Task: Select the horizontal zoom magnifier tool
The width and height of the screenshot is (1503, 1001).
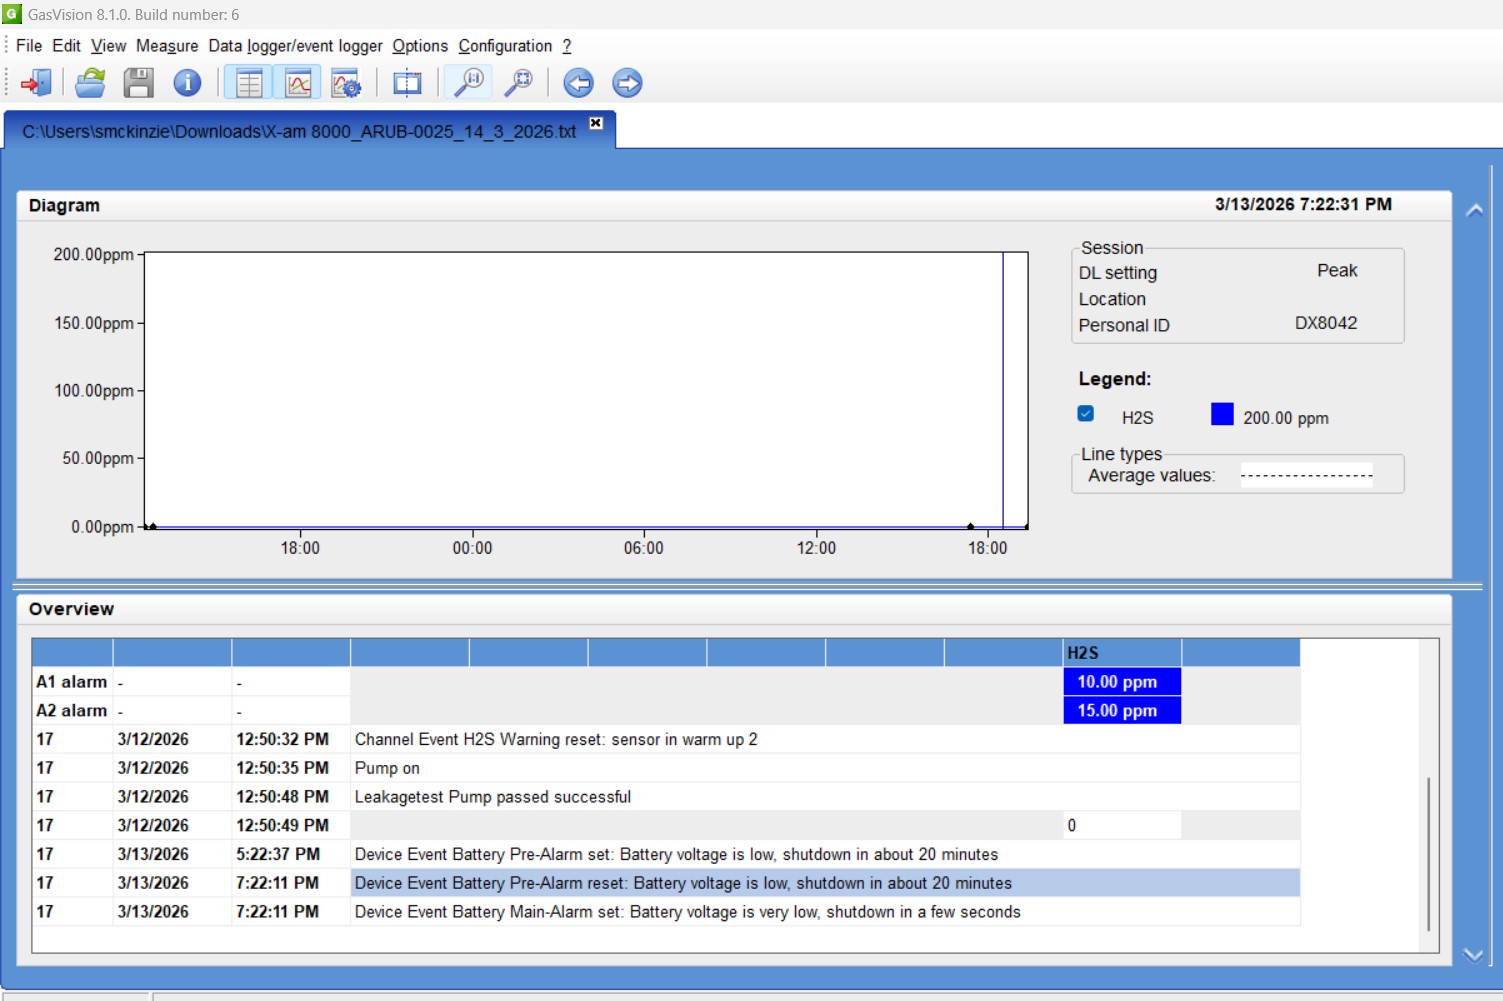Action: pos(468,83)
